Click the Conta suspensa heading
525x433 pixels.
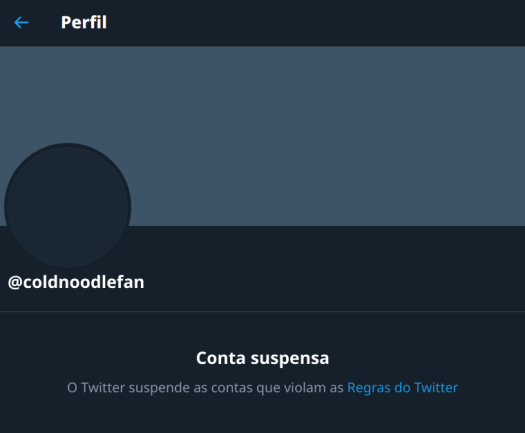coord(262,358)
